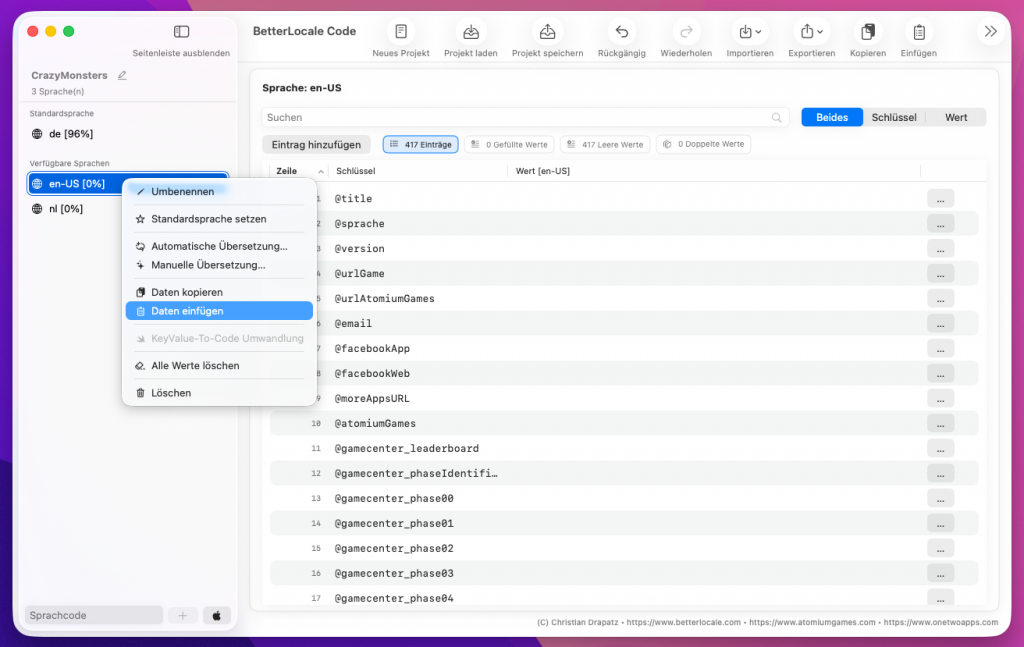Click the Neues Projekt toolbar icon
Image resolution: width=1024 pixels, height=647 pixels.
(x=401, y=32)
